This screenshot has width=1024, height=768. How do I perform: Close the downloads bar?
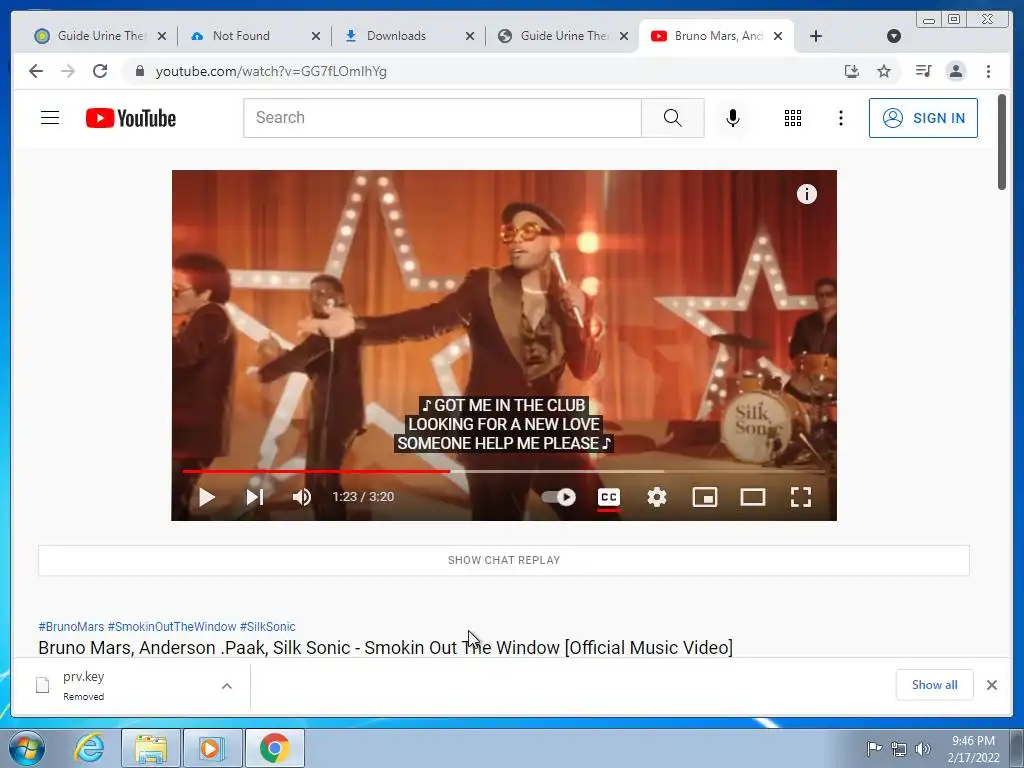click(992, 684)
